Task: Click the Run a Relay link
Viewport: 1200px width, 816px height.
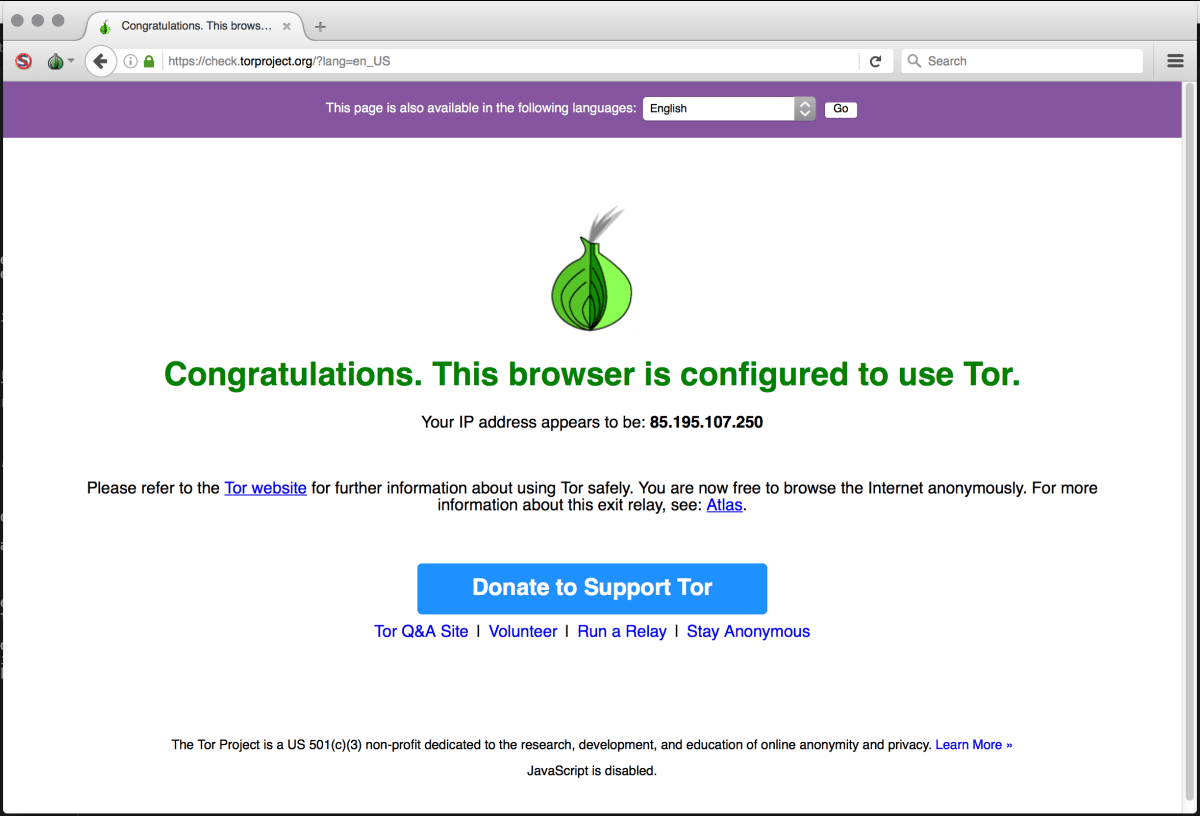Action: tap(622, 631)
